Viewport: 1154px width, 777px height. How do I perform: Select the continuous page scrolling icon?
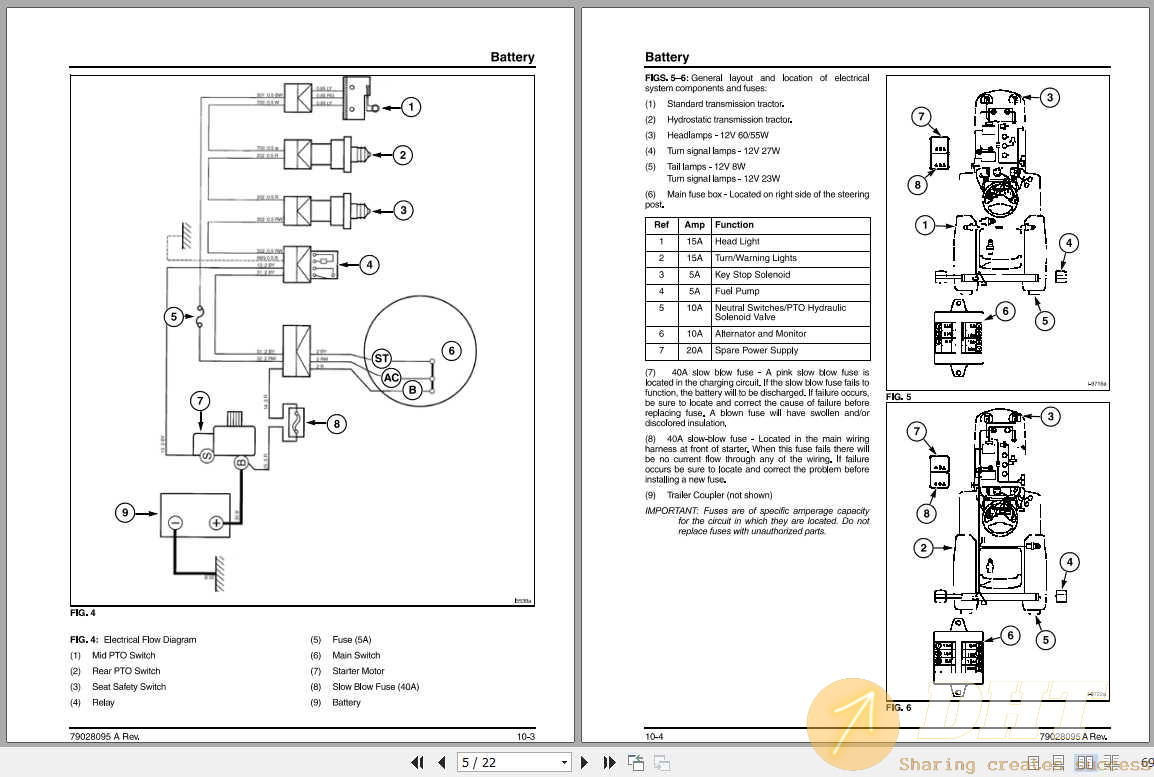click(x=1058, y=762)
